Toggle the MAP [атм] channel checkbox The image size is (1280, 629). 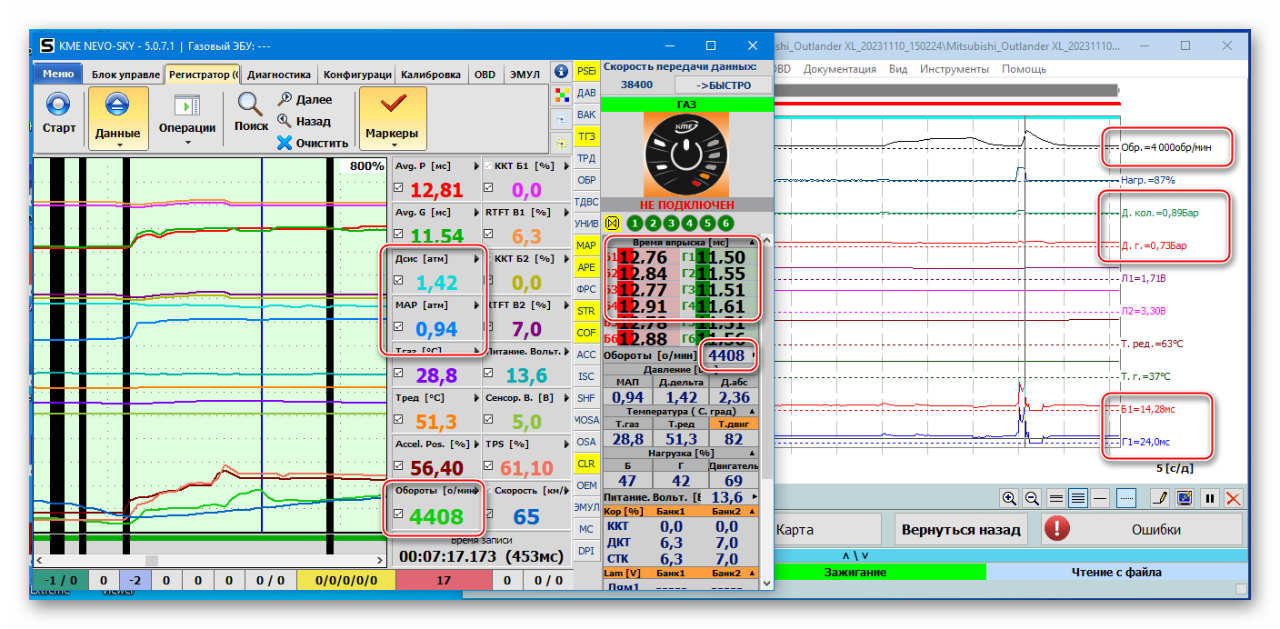[399, 327]
